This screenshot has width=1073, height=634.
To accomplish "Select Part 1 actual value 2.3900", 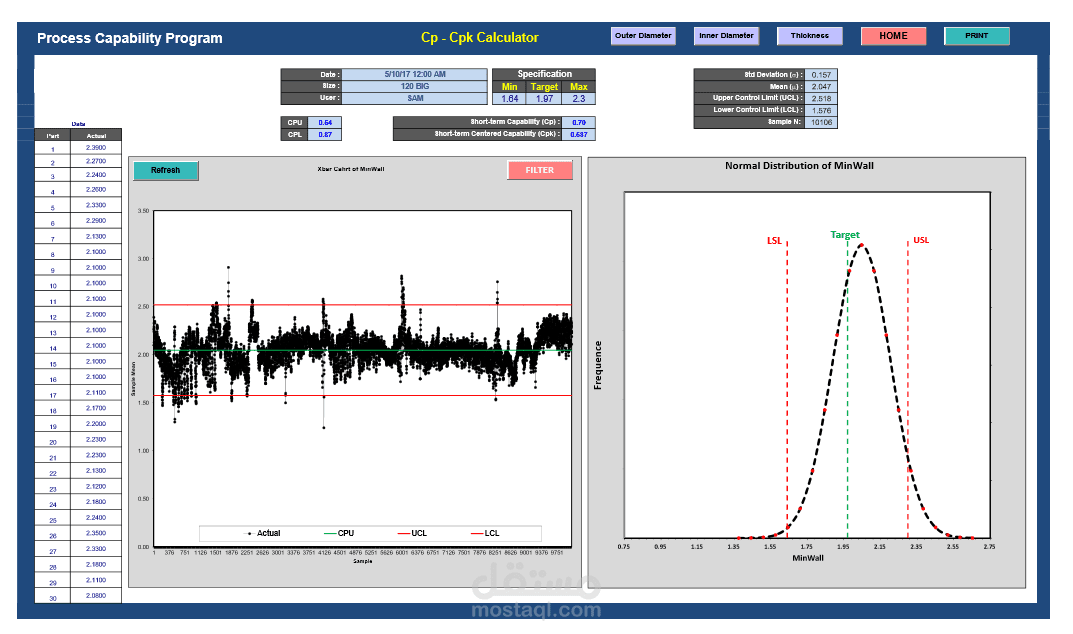I will 96,148.
